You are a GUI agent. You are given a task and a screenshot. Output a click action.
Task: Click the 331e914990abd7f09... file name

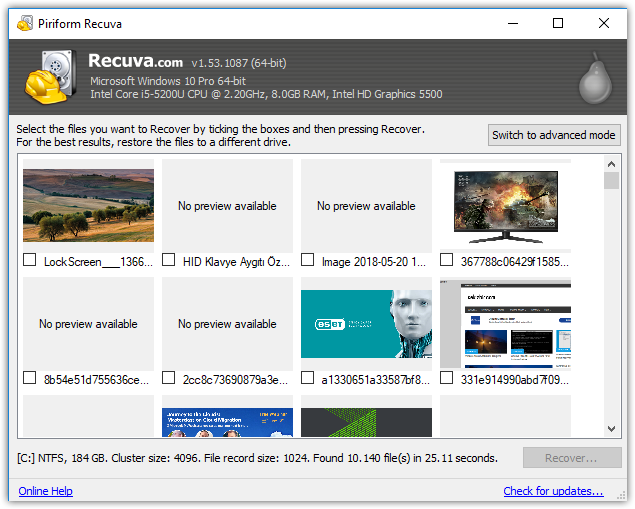click(515, 380)
